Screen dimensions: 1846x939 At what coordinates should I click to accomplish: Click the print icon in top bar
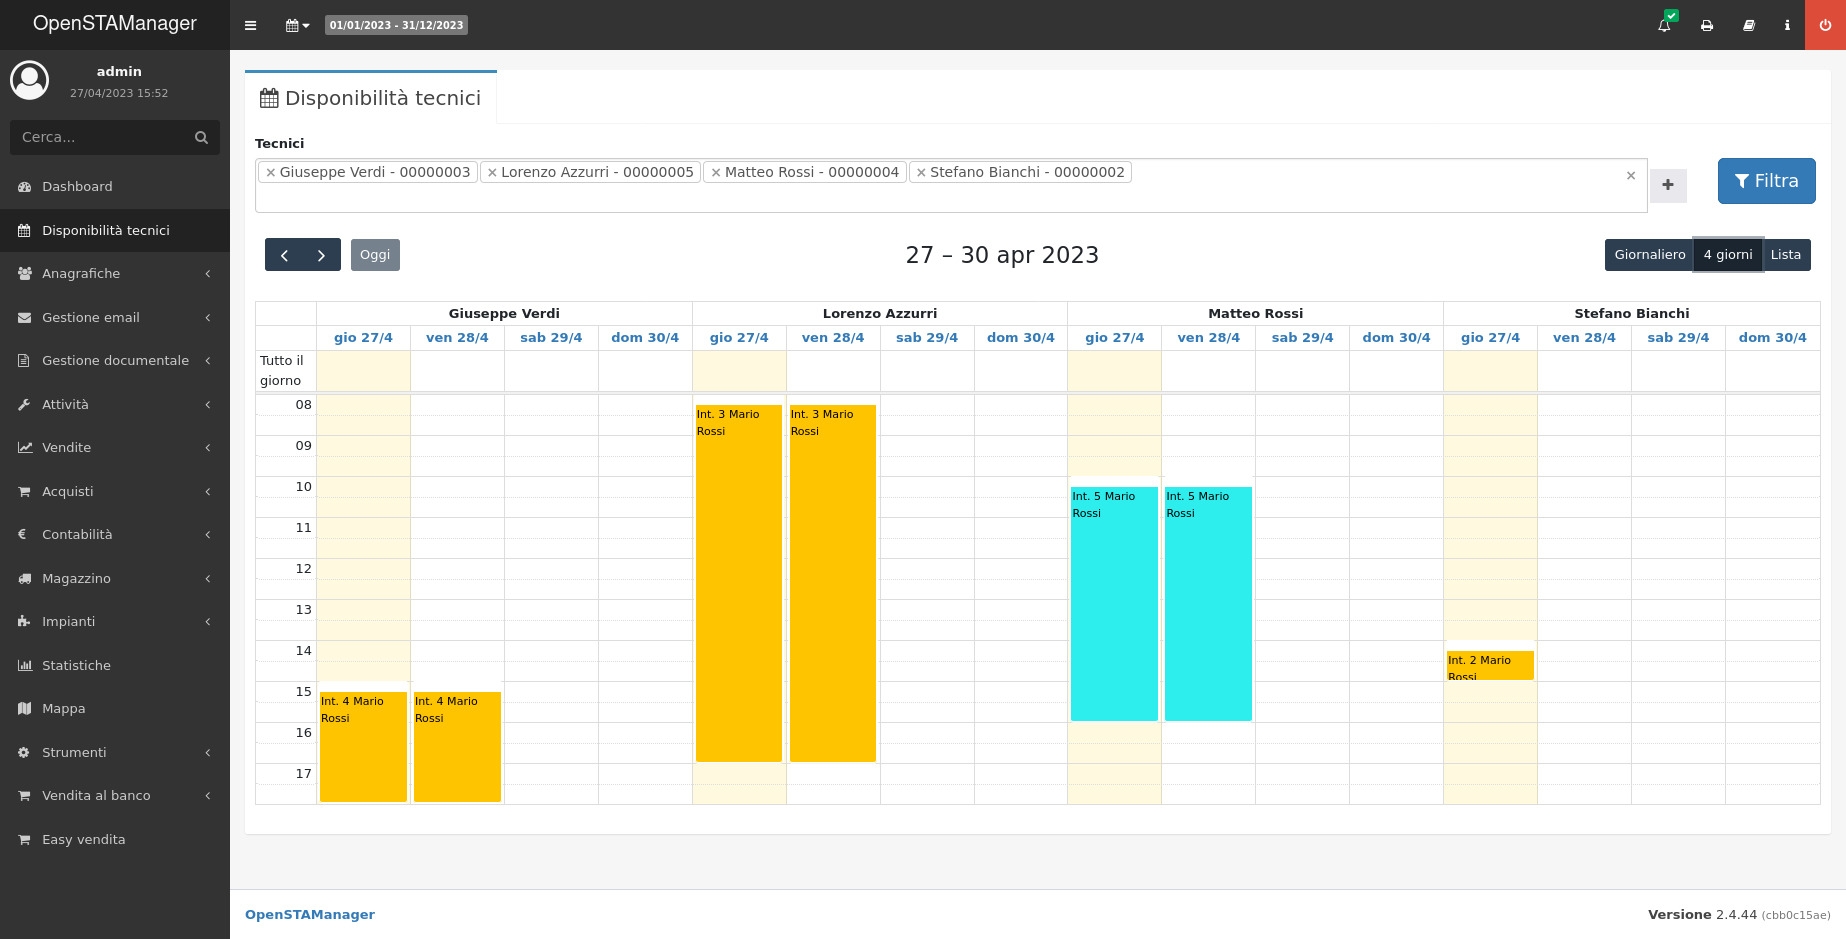1707,25
